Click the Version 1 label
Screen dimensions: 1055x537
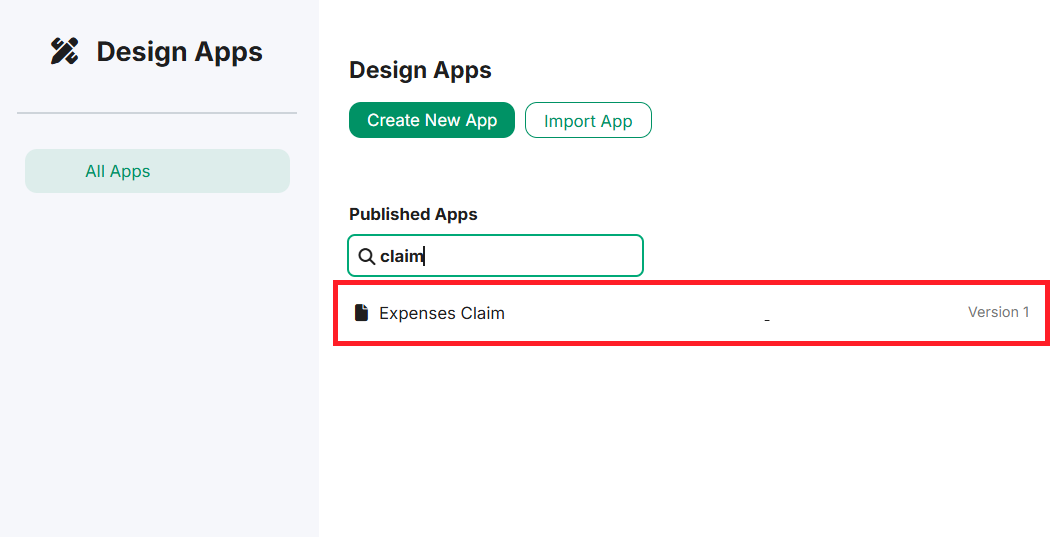998,312
